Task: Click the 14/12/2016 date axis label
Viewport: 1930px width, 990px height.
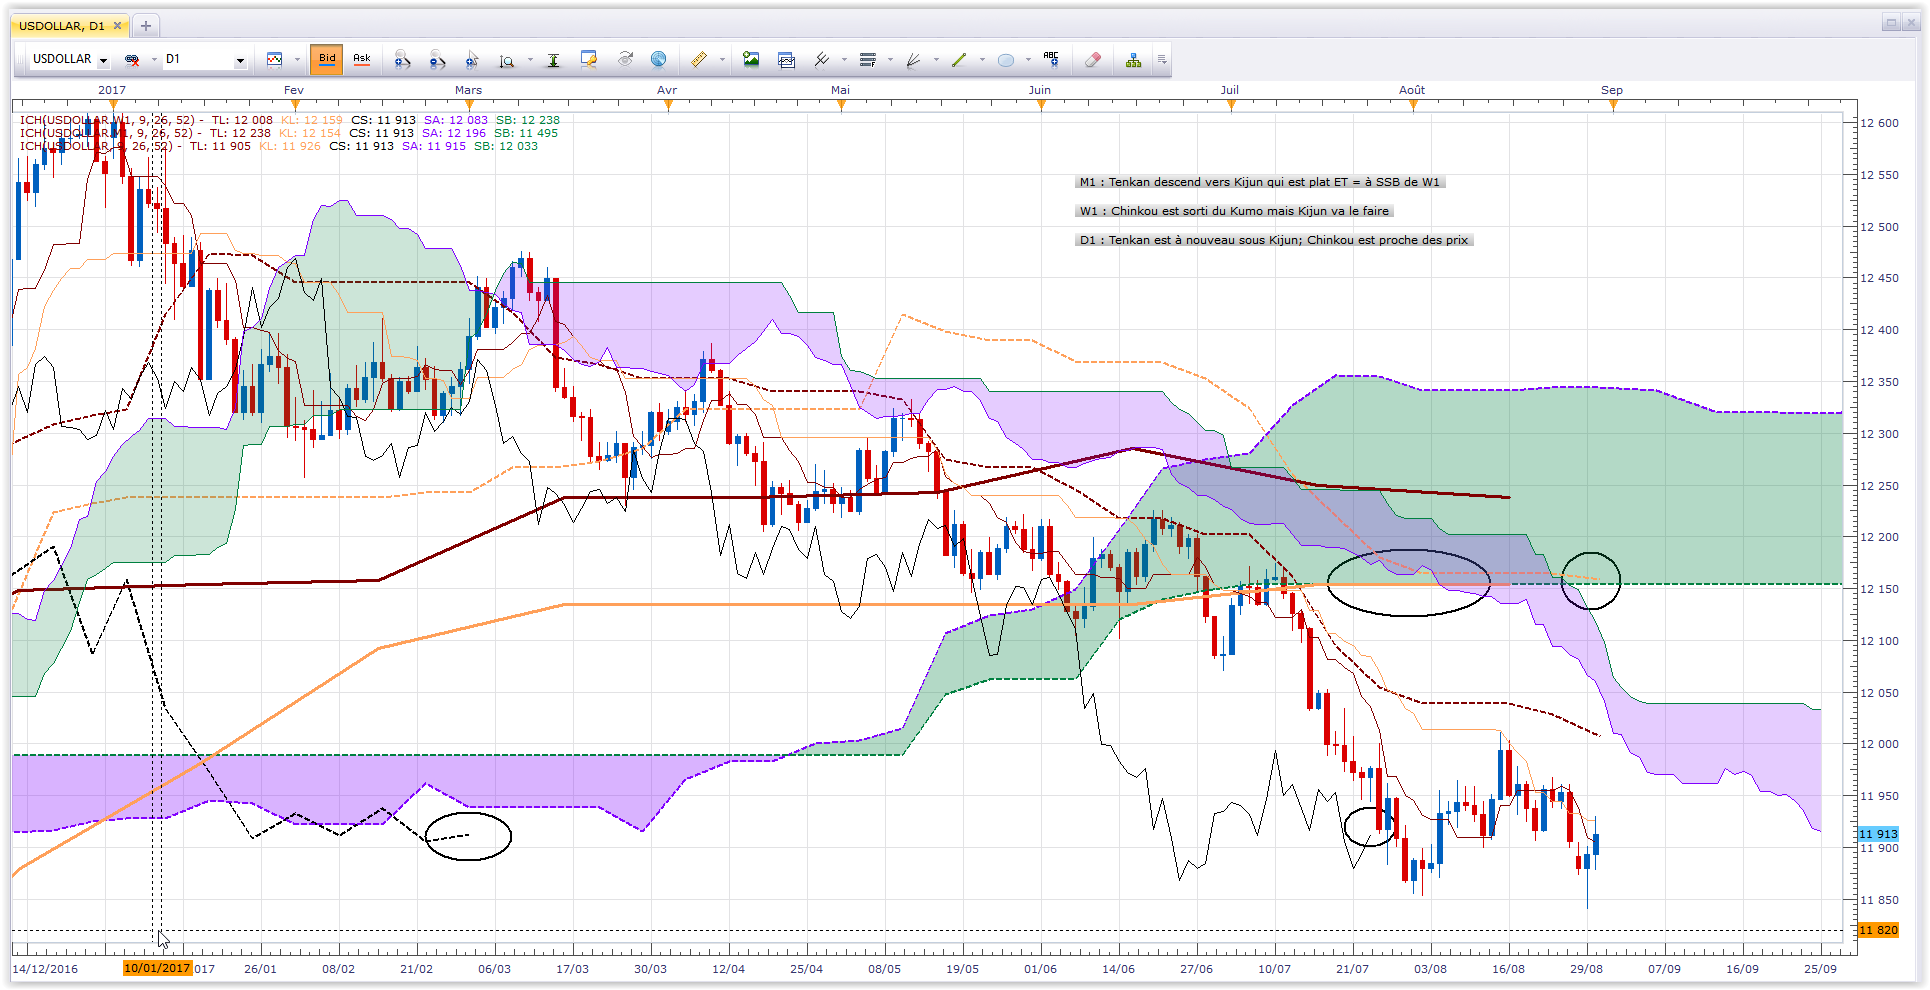Action: click(45, 969)
